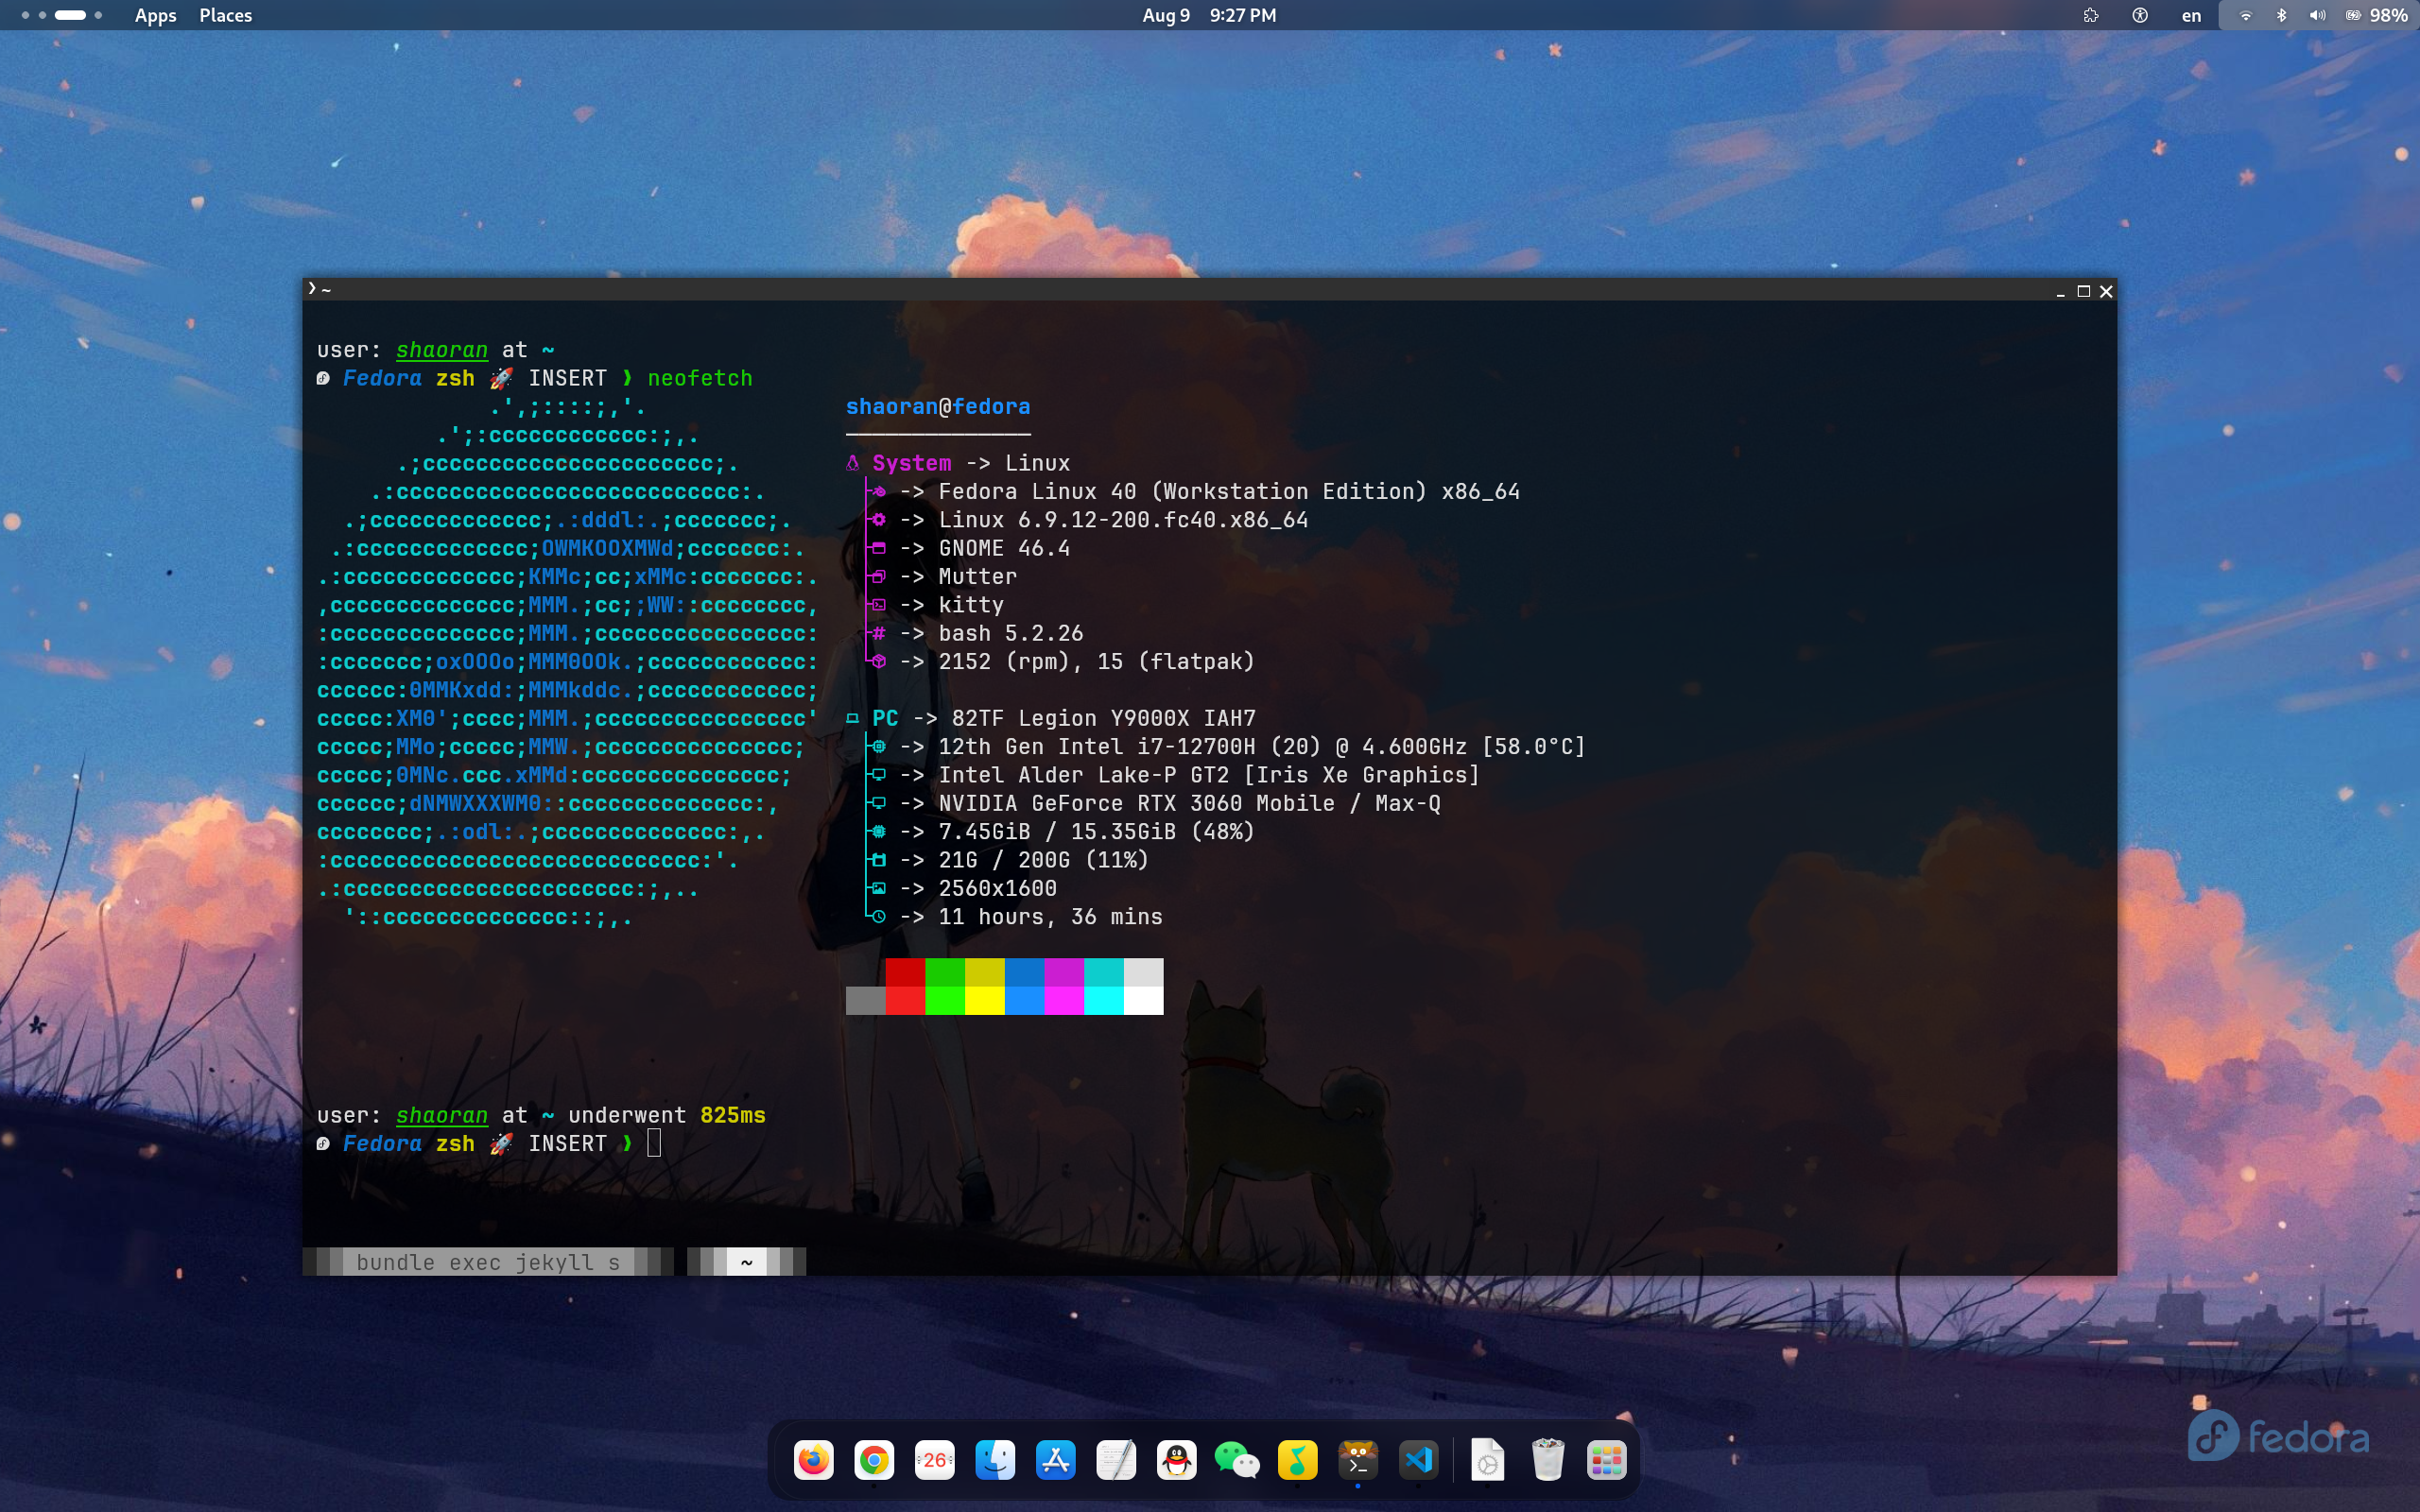Open the clock showing Aug 9 9:27 PM
Viewport: 2420px width, 1512px height.
point(1209,15)
